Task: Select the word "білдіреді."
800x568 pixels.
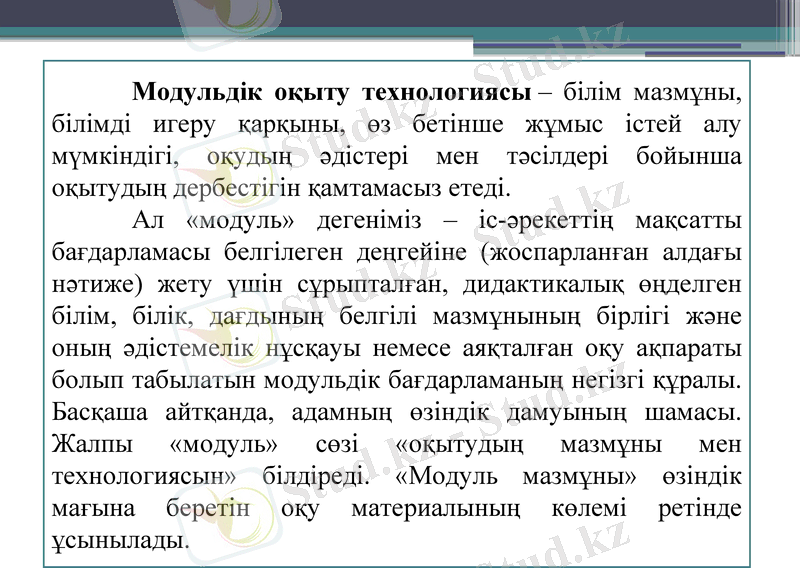Action: 315,476
